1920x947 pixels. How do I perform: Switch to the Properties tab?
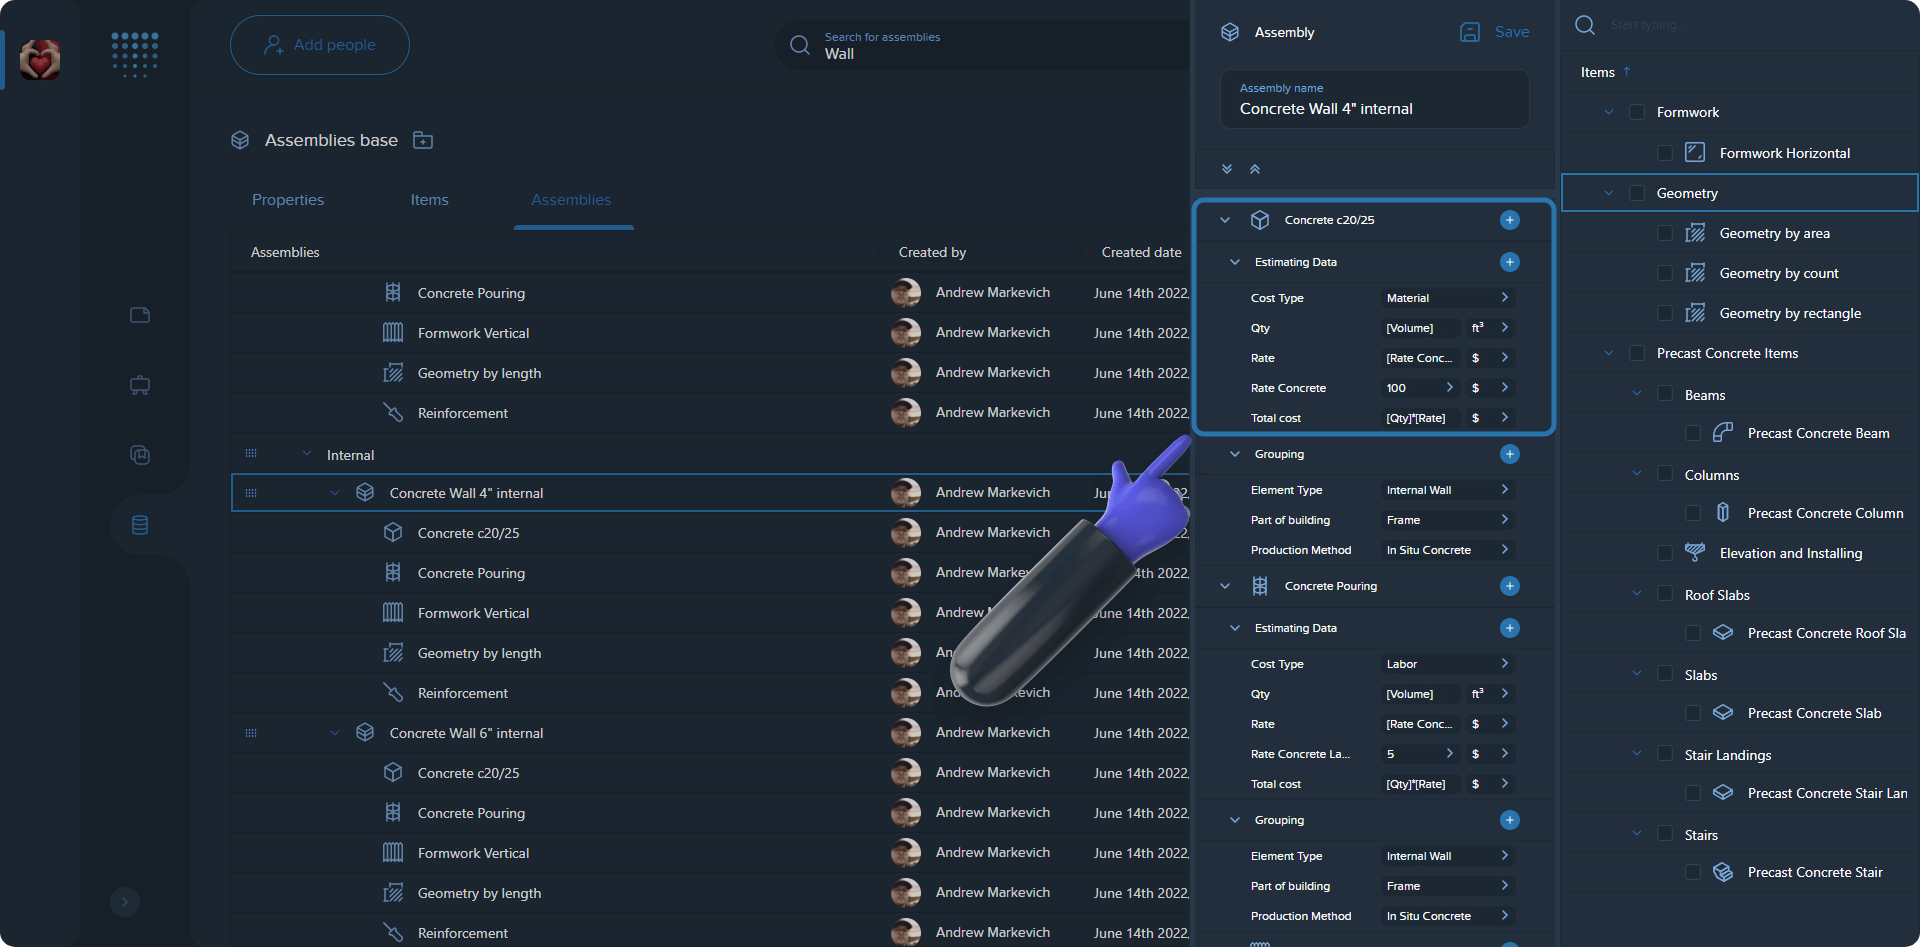pyautogui.click(x=288, y=200)
